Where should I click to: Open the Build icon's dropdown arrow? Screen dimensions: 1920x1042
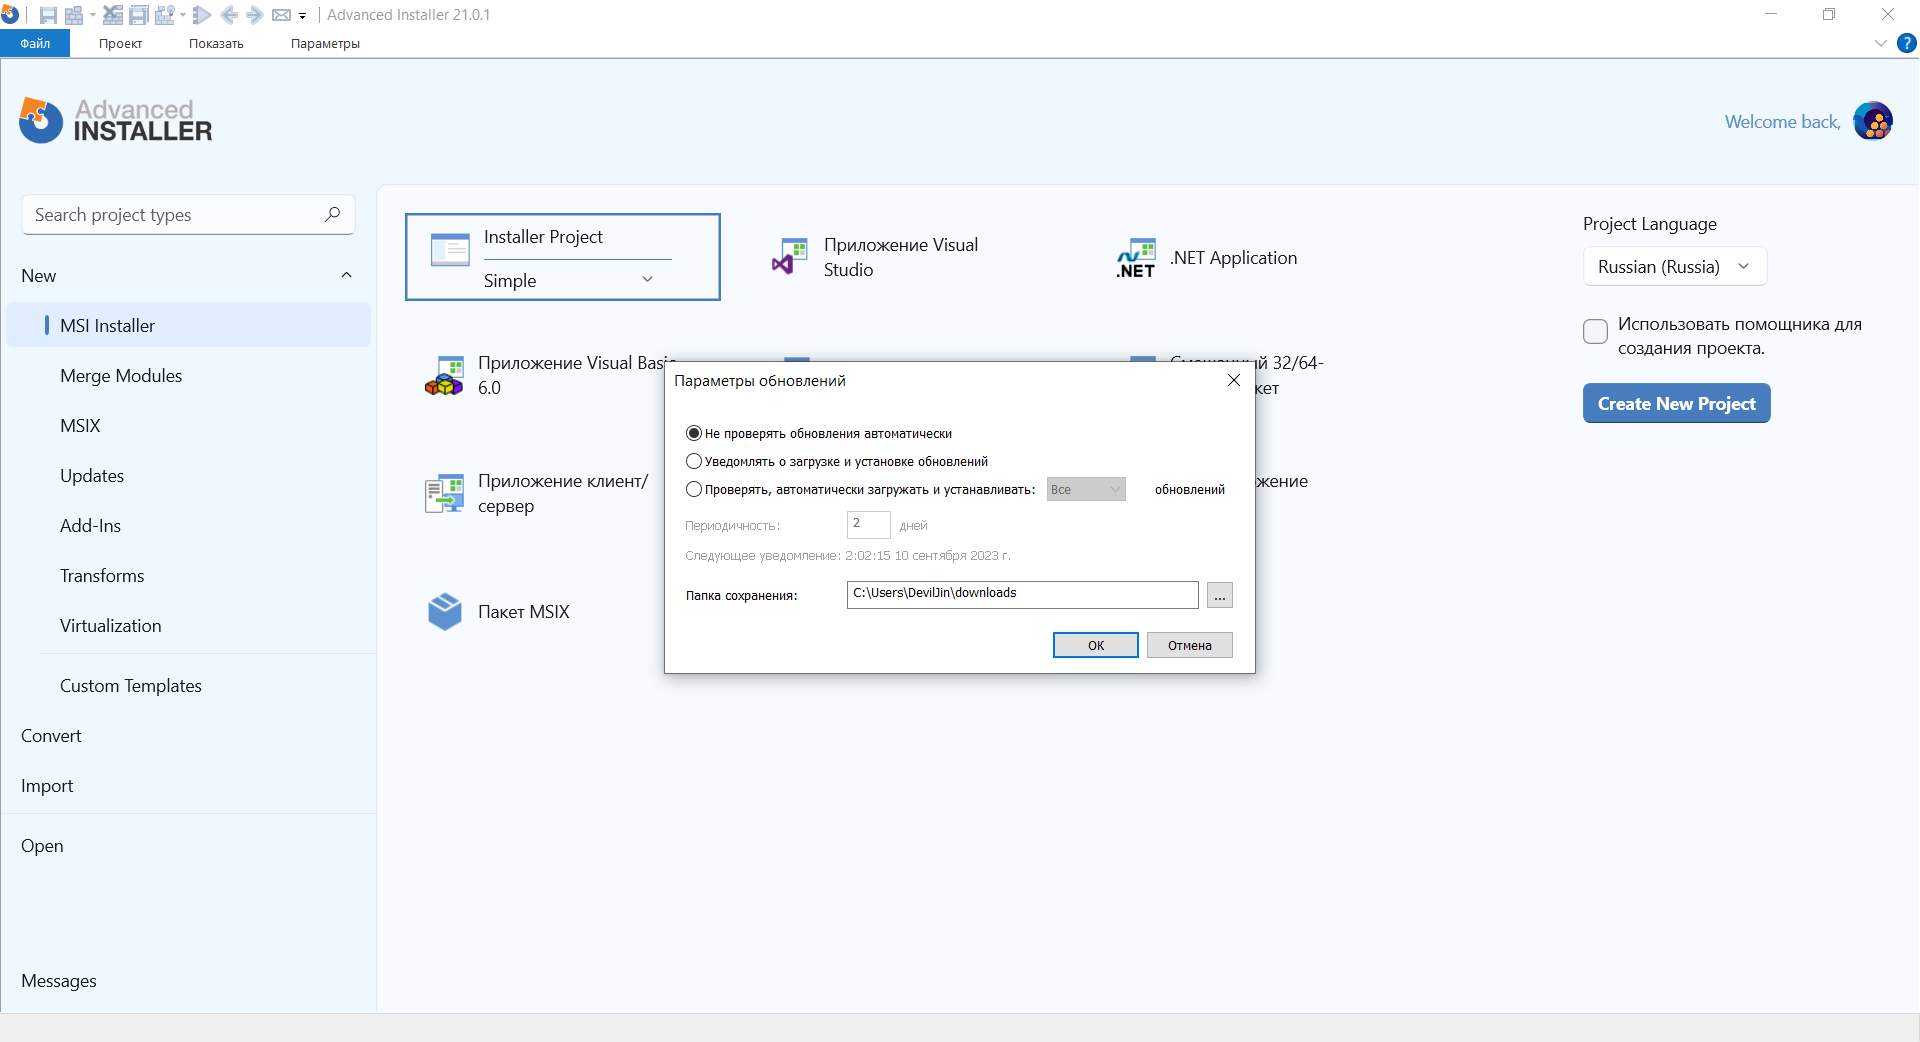93,15
